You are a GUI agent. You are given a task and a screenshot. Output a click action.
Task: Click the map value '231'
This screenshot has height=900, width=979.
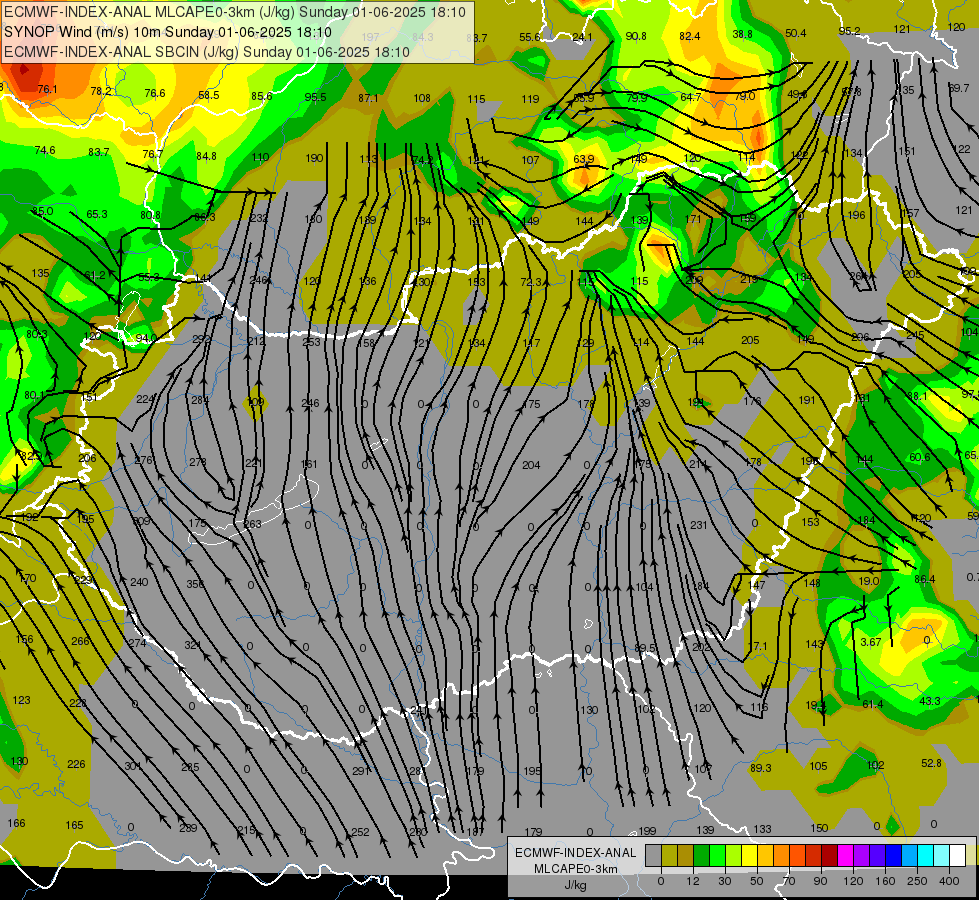699,525
